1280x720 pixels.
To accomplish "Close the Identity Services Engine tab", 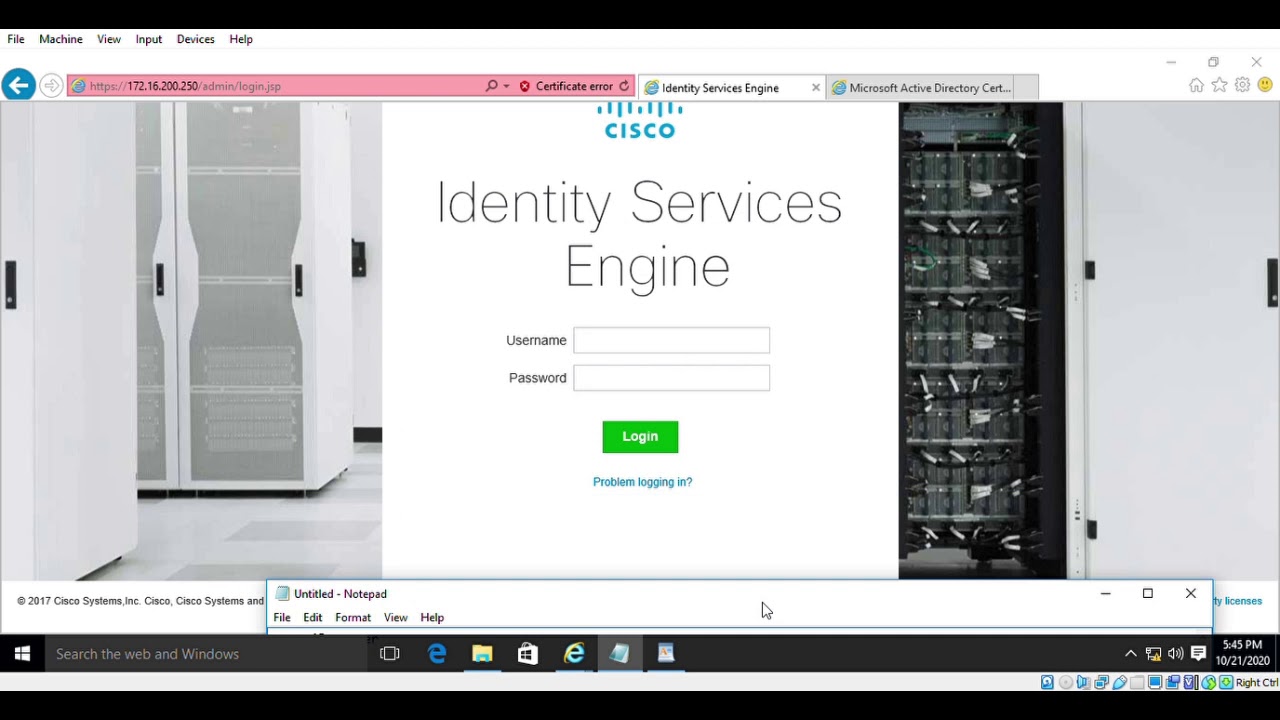I will coord(815,88).
